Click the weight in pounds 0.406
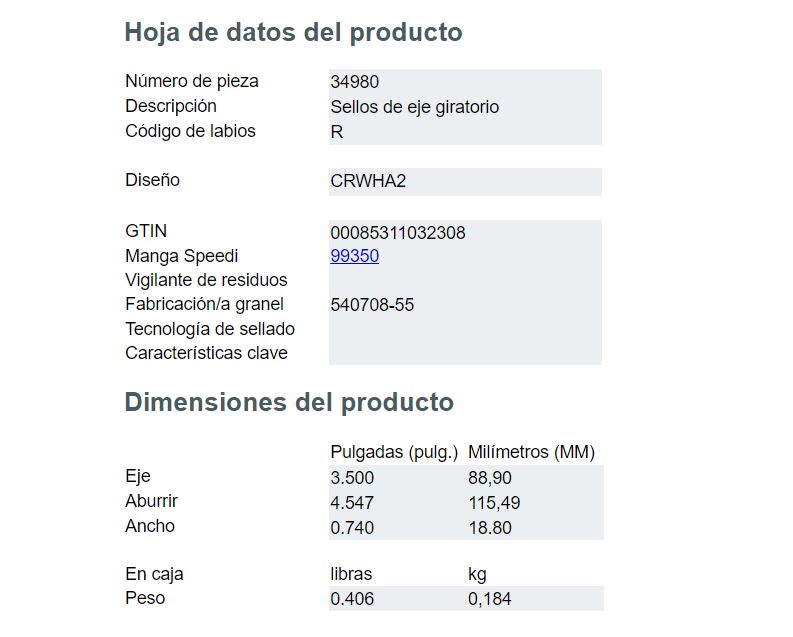793x637 pixels. point(352,599)
